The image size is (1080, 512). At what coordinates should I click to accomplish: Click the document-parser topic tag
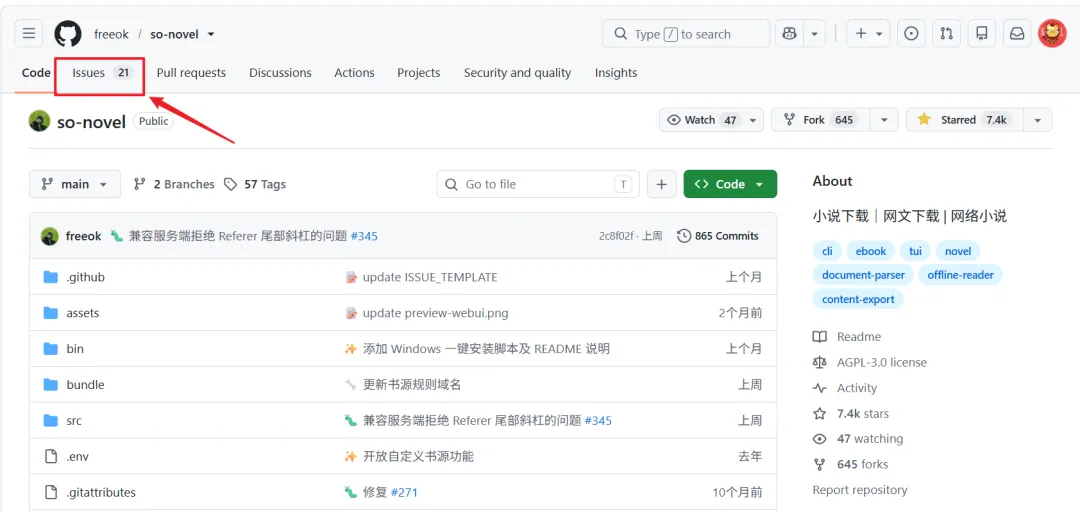point(864,275)
